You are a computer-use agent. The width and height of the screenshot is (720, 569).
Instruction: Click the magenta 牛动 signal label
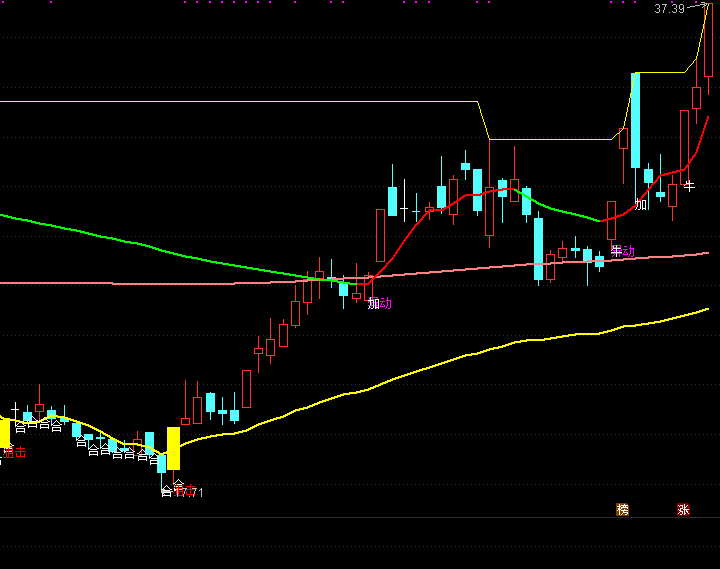click(623, 251)
